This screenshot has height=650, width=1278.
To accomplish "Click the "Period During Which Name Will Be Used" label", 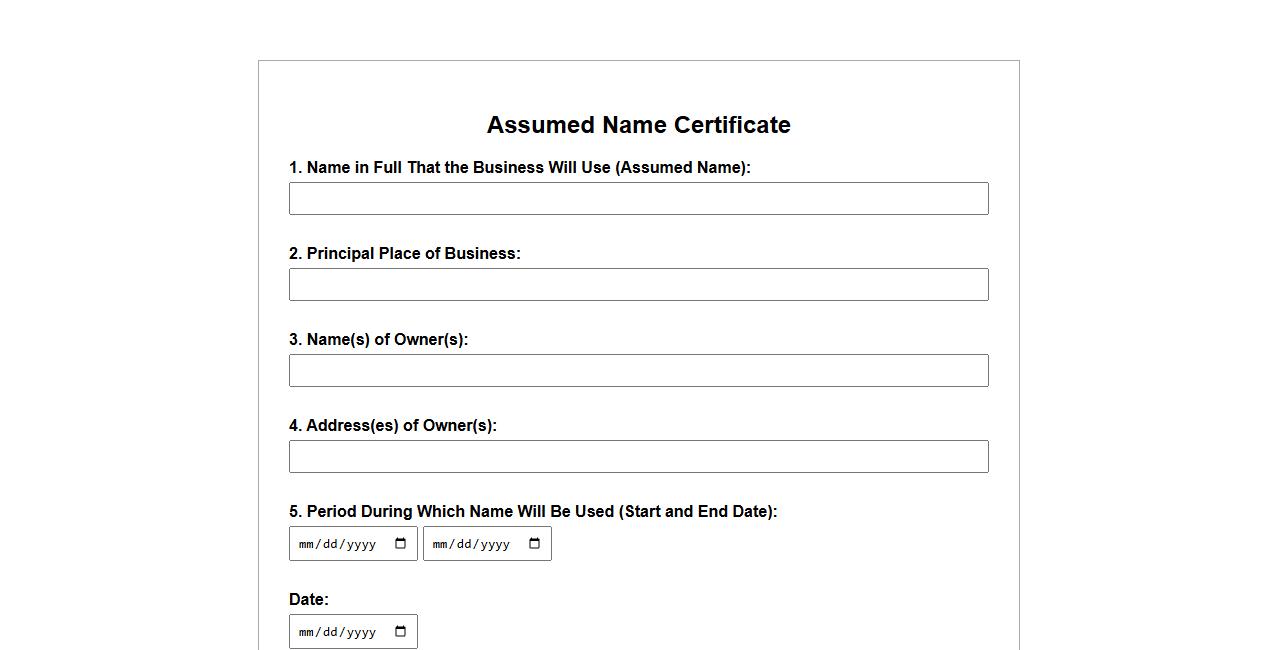I will [x=532, y=512].
